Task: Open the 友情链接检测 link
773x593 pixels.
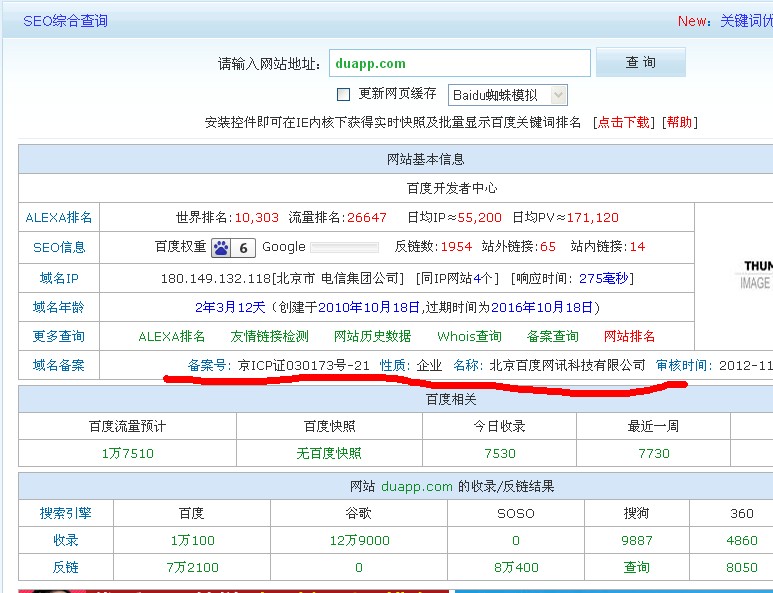Action: point(270,337)
